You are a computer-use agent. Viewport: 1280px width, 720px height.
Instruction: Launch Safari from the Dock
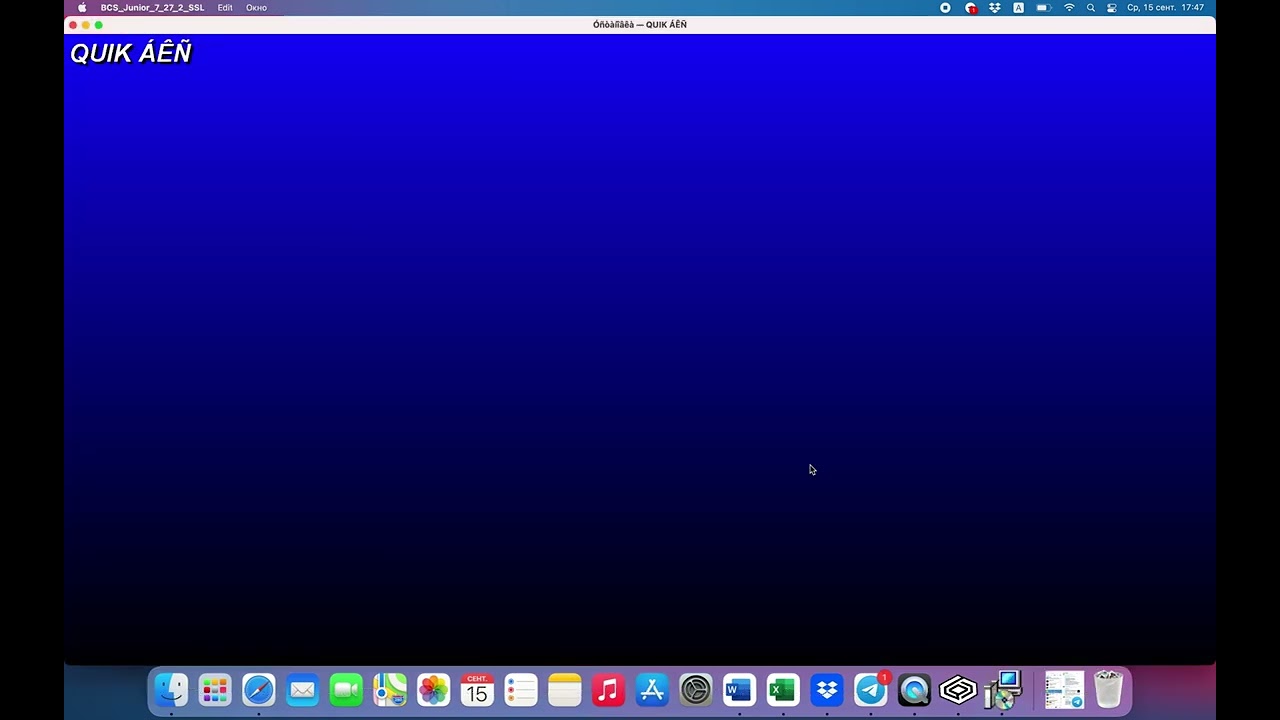(259, 690)
